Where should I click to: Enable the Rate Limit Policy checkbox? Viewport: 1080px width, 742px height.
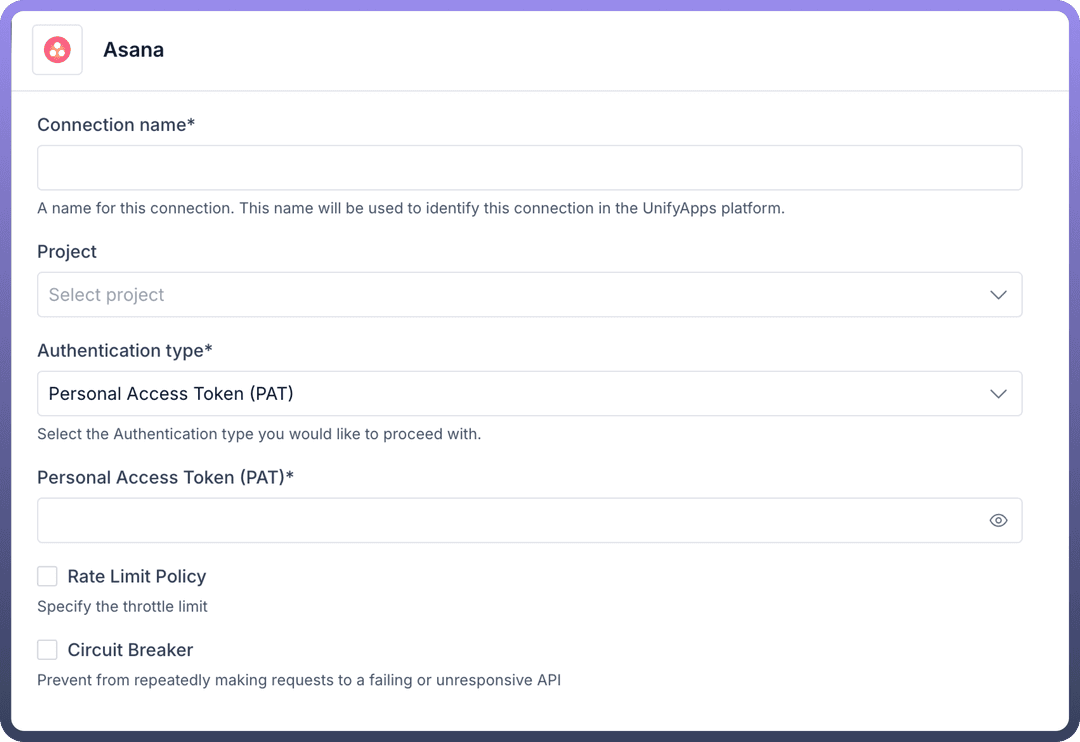coord(47,576)
